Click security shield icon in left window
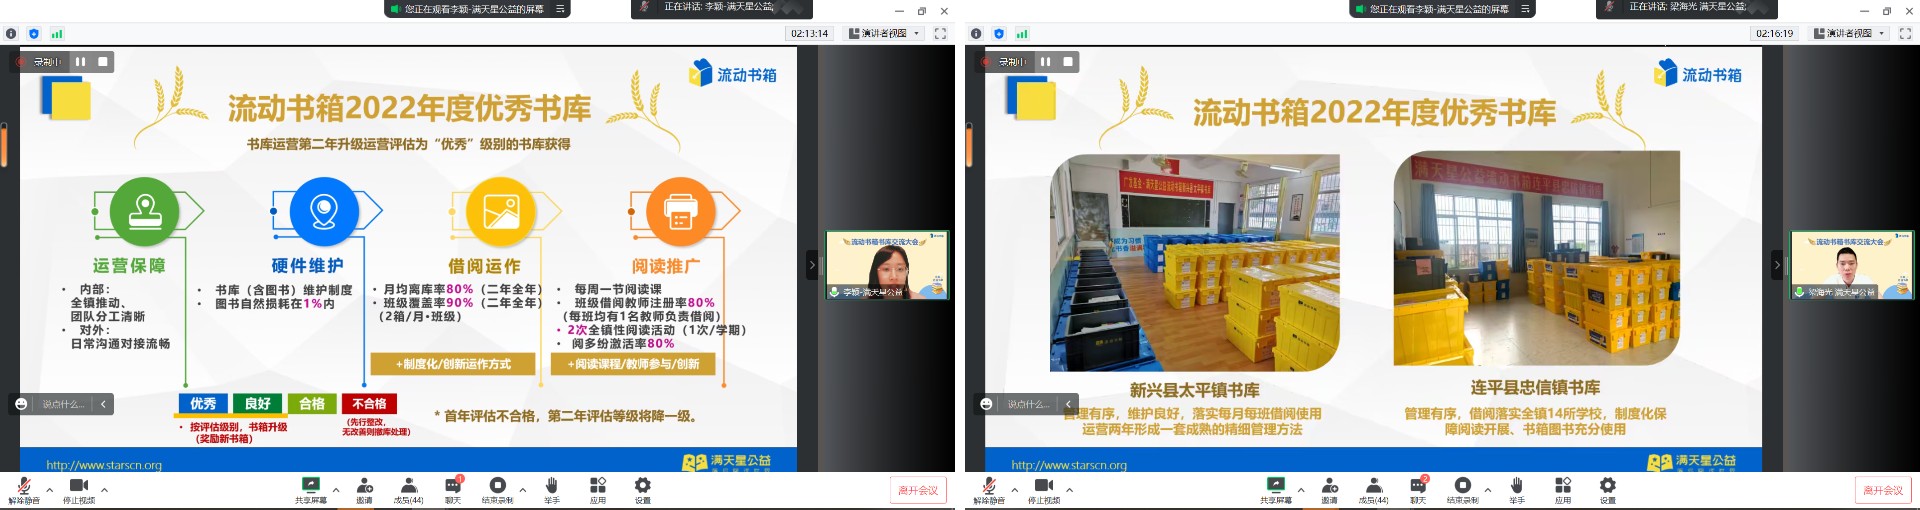The width and height of the screenshot is (1920, 510). point(34,33)
